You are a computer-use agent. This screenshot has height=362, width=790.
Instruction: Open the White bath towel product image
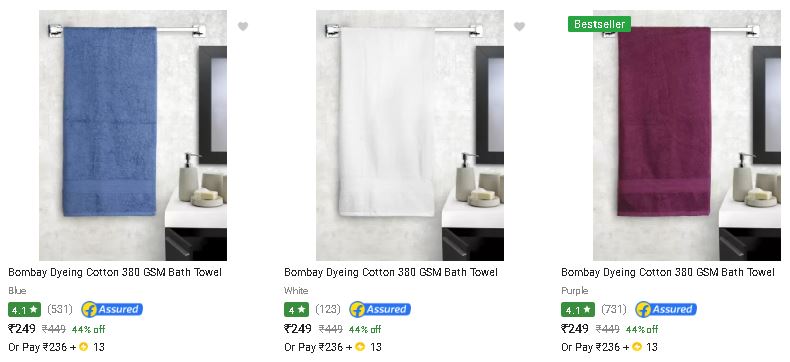point(410,135)
